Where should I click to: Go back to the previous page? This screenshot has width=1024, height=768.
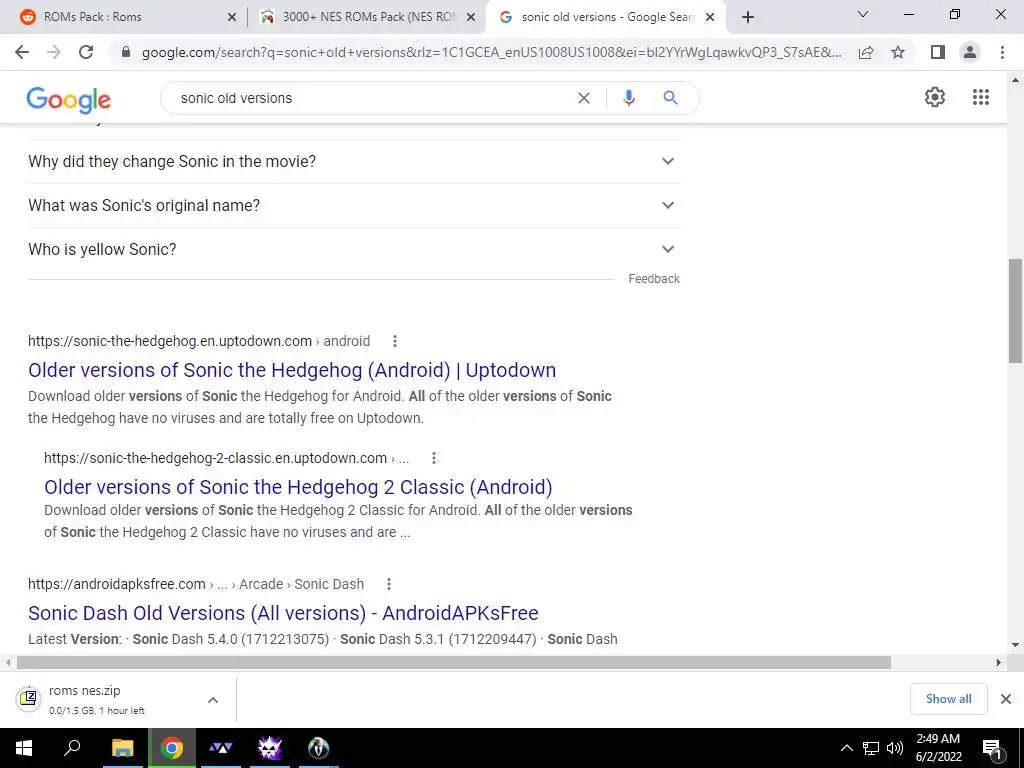click(22, 52)
